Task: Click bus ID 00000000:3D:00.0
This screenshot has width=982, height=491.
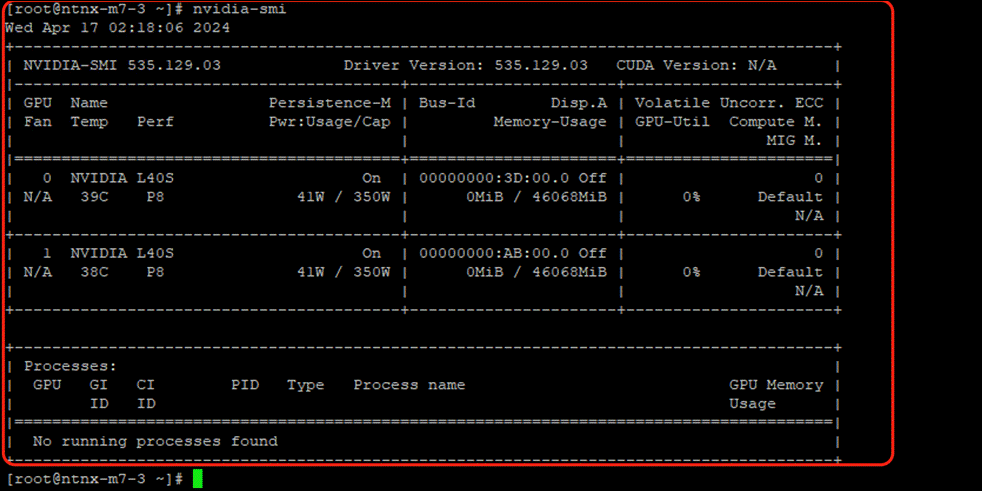Action: point(494,178)
